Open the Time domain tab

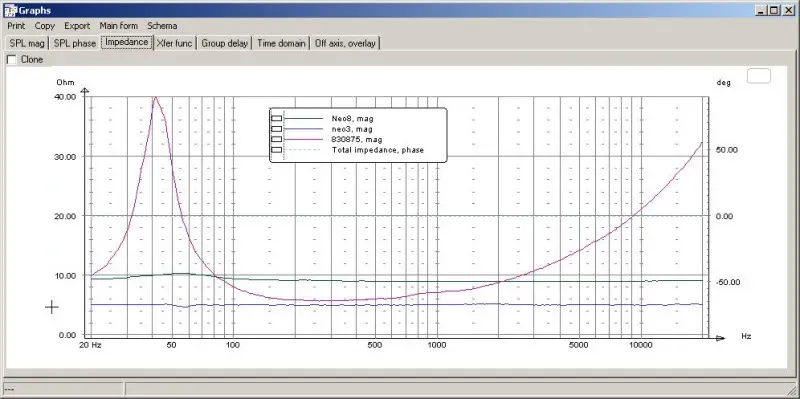point(281,43)
